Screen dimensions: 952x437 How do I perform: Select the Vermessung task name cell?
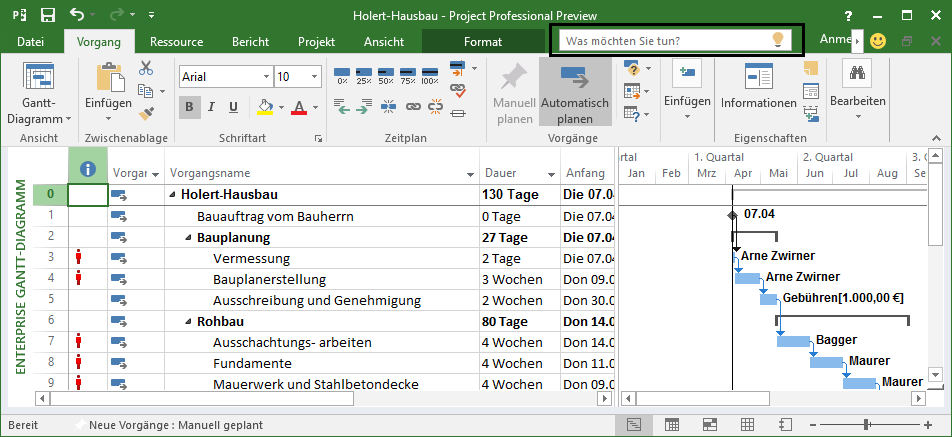[322, 259]
